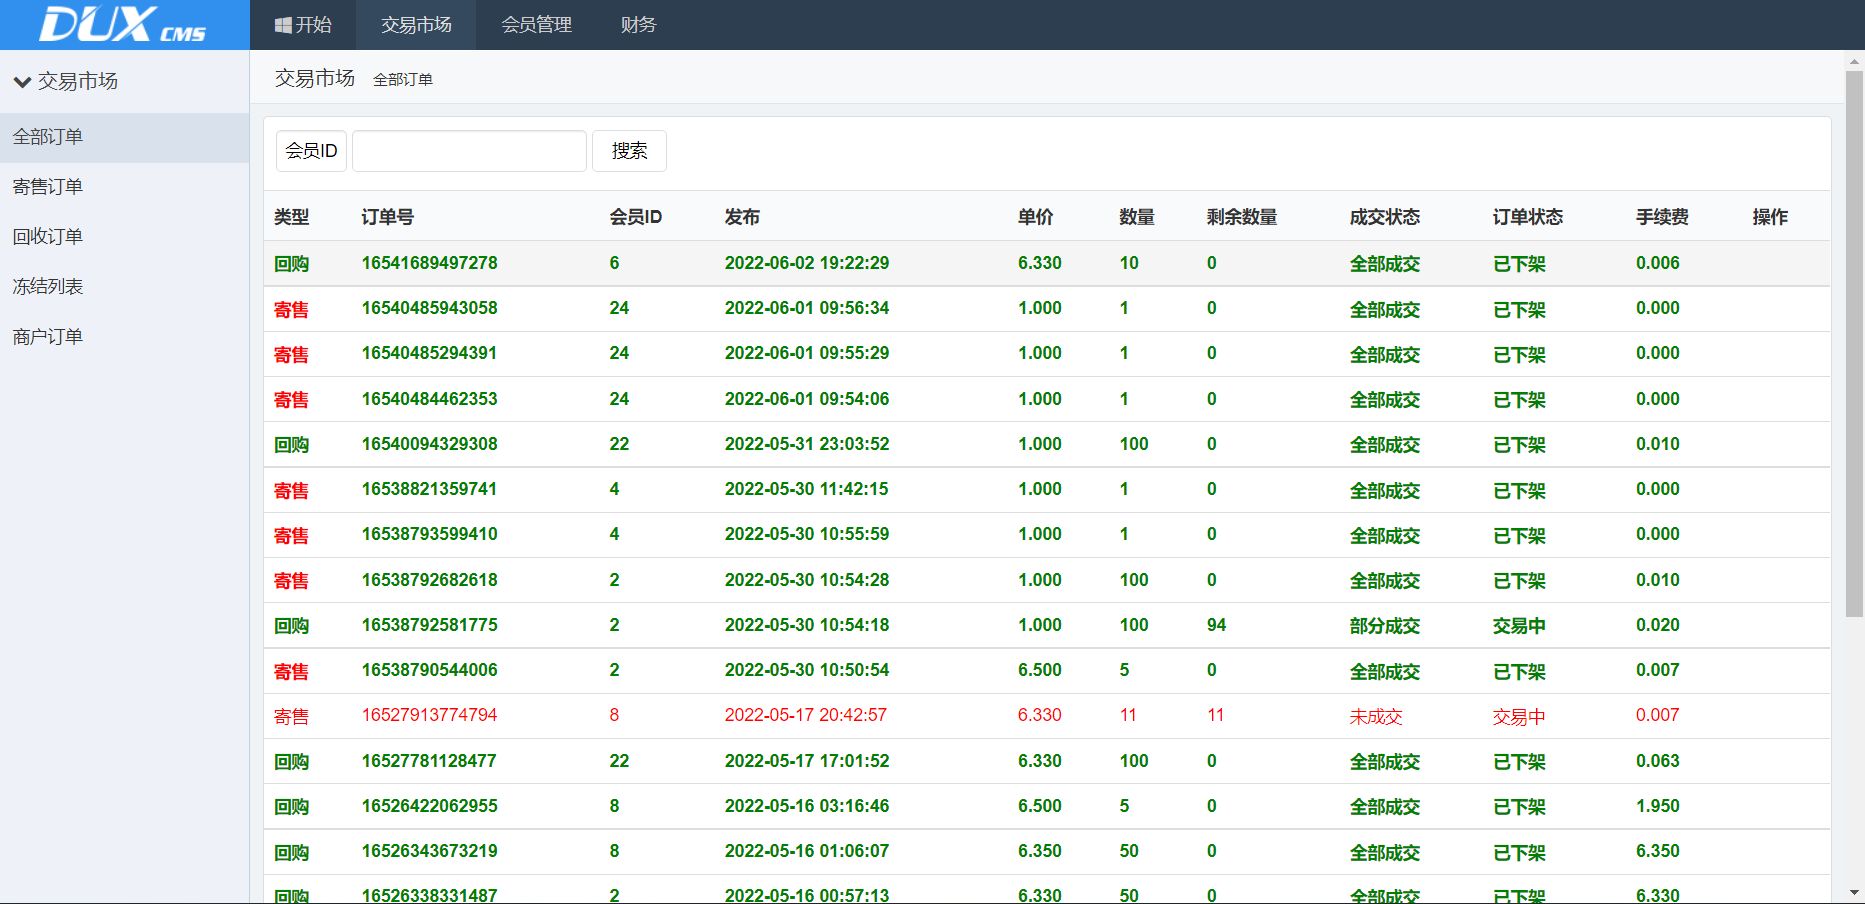This screenshot has width=1865, height=904.
Task: Open the 交易市场 top menu
Action: [x=416, y=25]
